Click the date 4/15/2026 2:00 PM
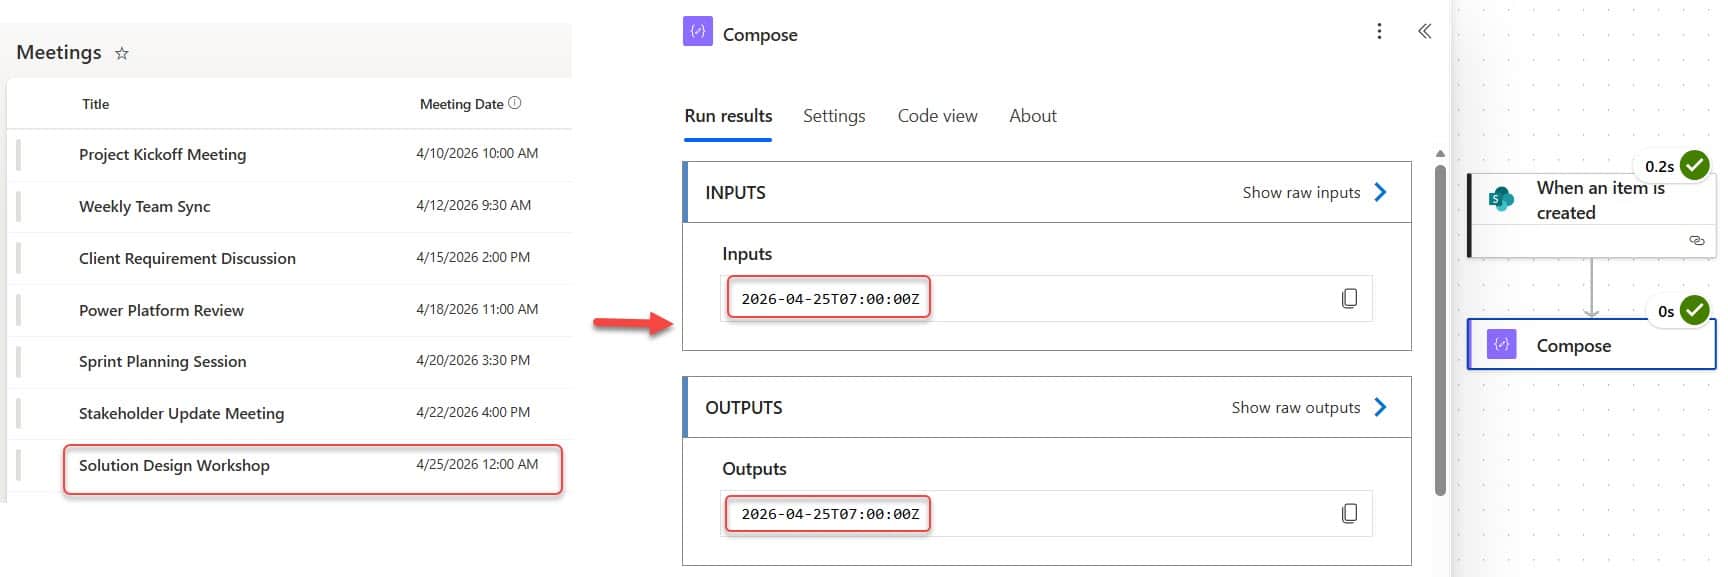Image resolution: width=1728 pixels, height=577 pixels. [x=473, y=257]
